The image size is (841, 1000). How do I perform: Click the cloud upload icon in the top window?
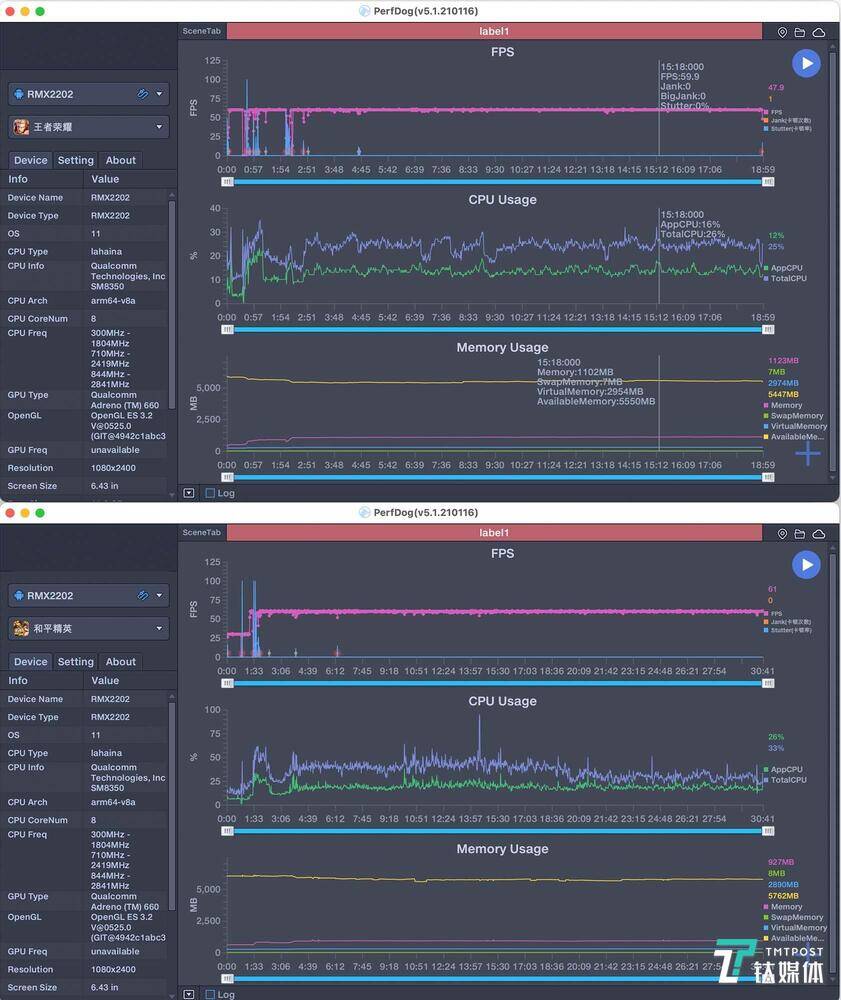tap(819, 32)
